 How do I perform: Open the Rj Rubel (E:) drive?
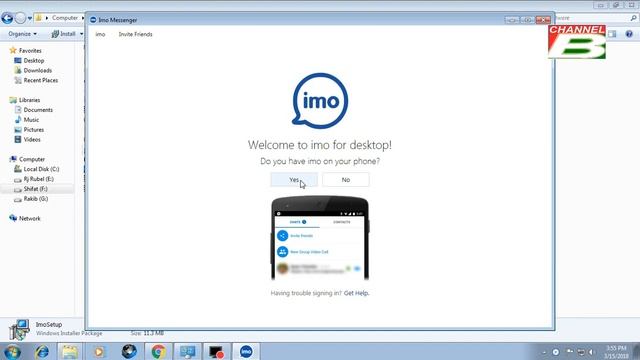(x=38, y=179)
